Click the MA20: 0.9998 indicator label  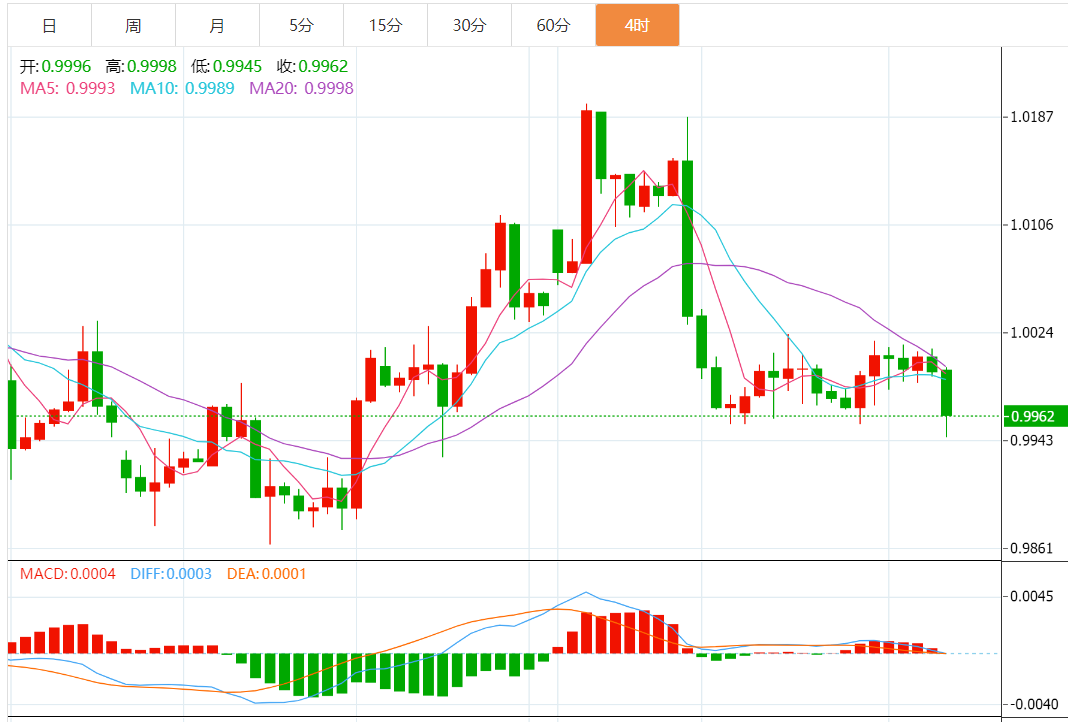(x=302, y=88)
